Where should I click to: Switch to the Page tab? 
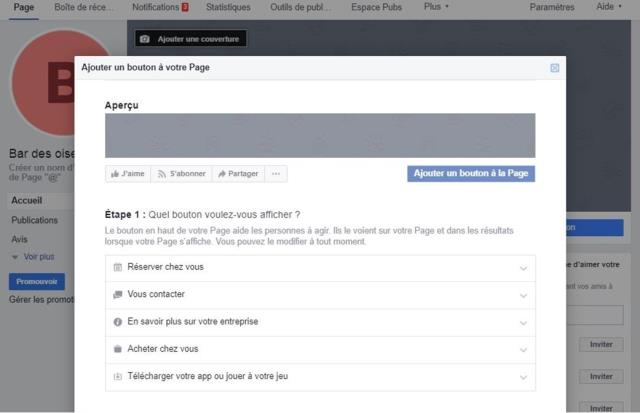click(x=24, y=7)
